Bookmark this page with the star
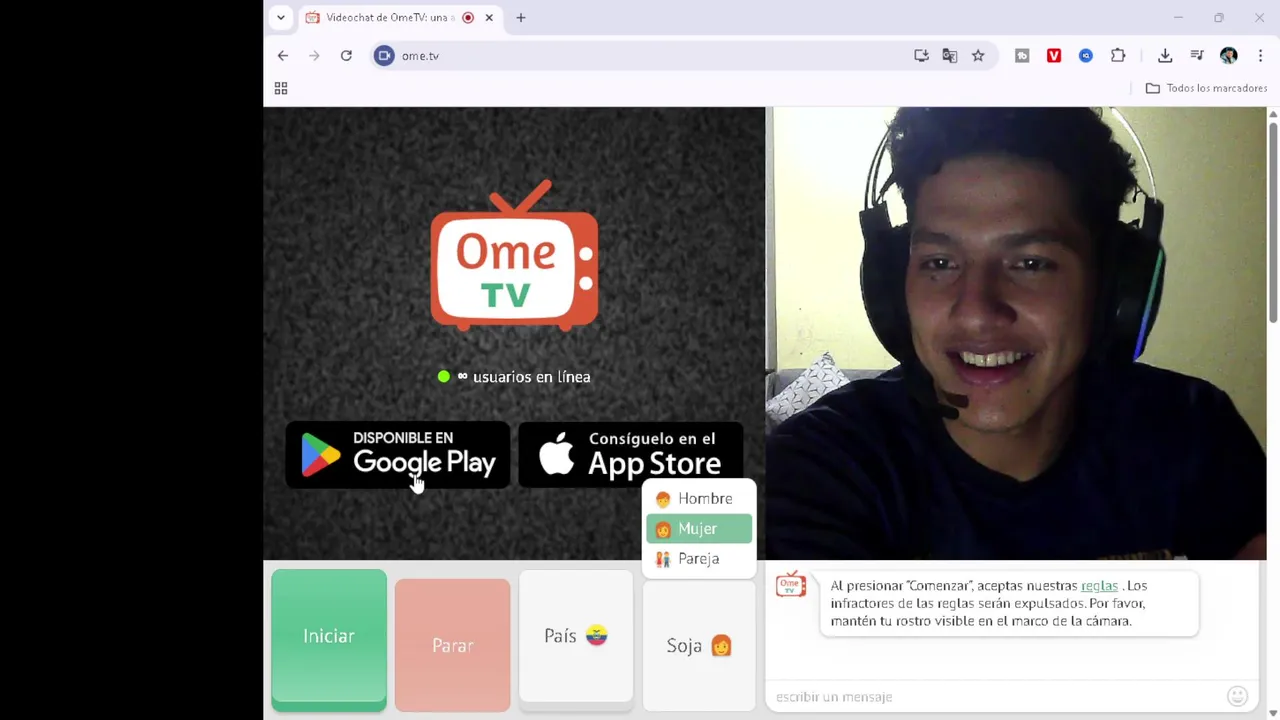The image size is (1280, 720). coord(978,56)
